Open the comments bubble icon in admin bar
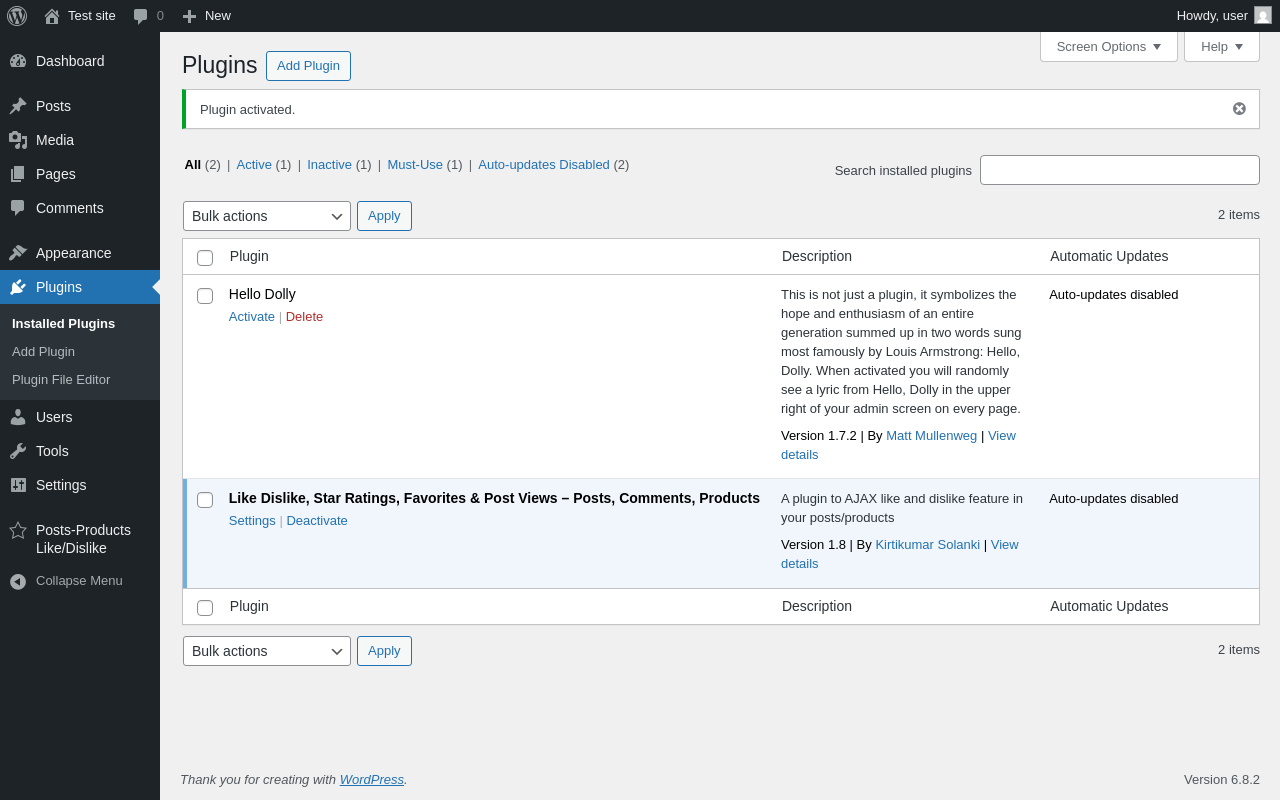 (141, 16)
